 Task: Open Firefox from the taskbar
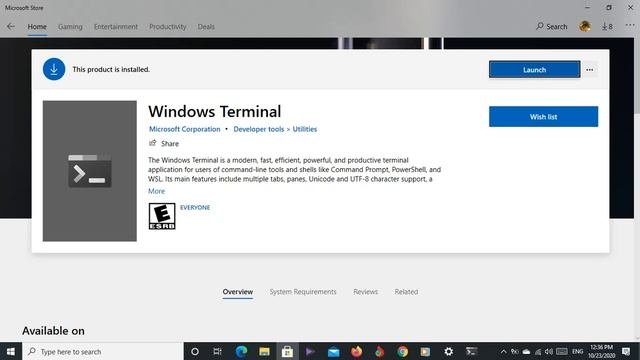[x=356, y=351]
